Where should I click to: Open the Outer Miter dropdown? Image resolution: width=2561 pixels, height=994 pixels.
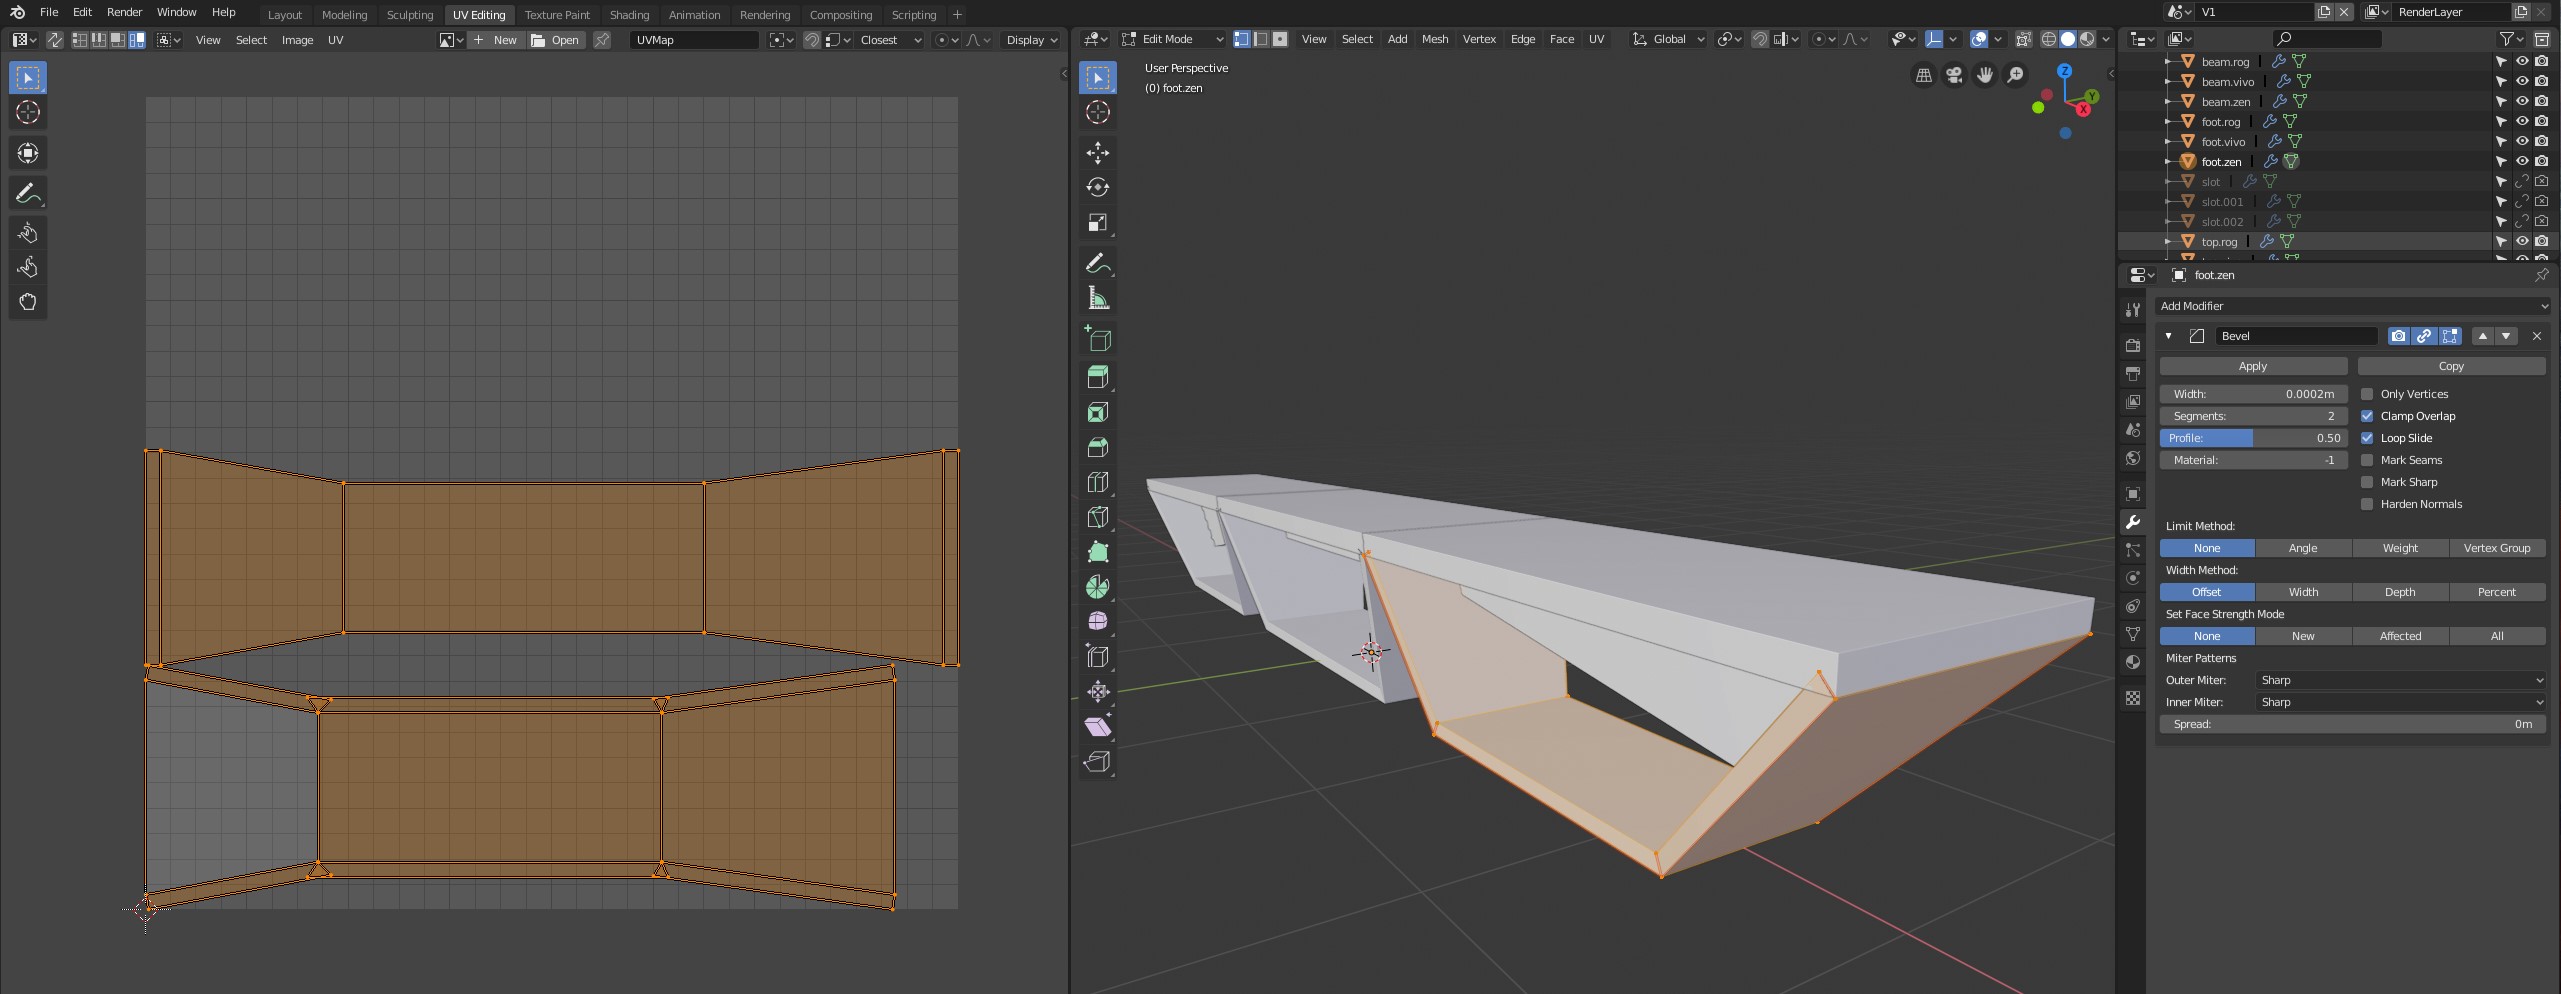pos(2400,680)
